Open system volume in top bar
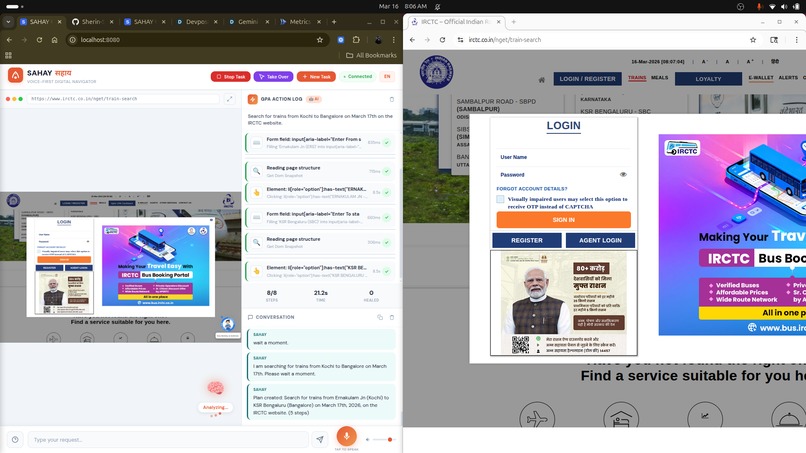The height and width of the screenshot is (453, 806). click(x=783, y=6)
